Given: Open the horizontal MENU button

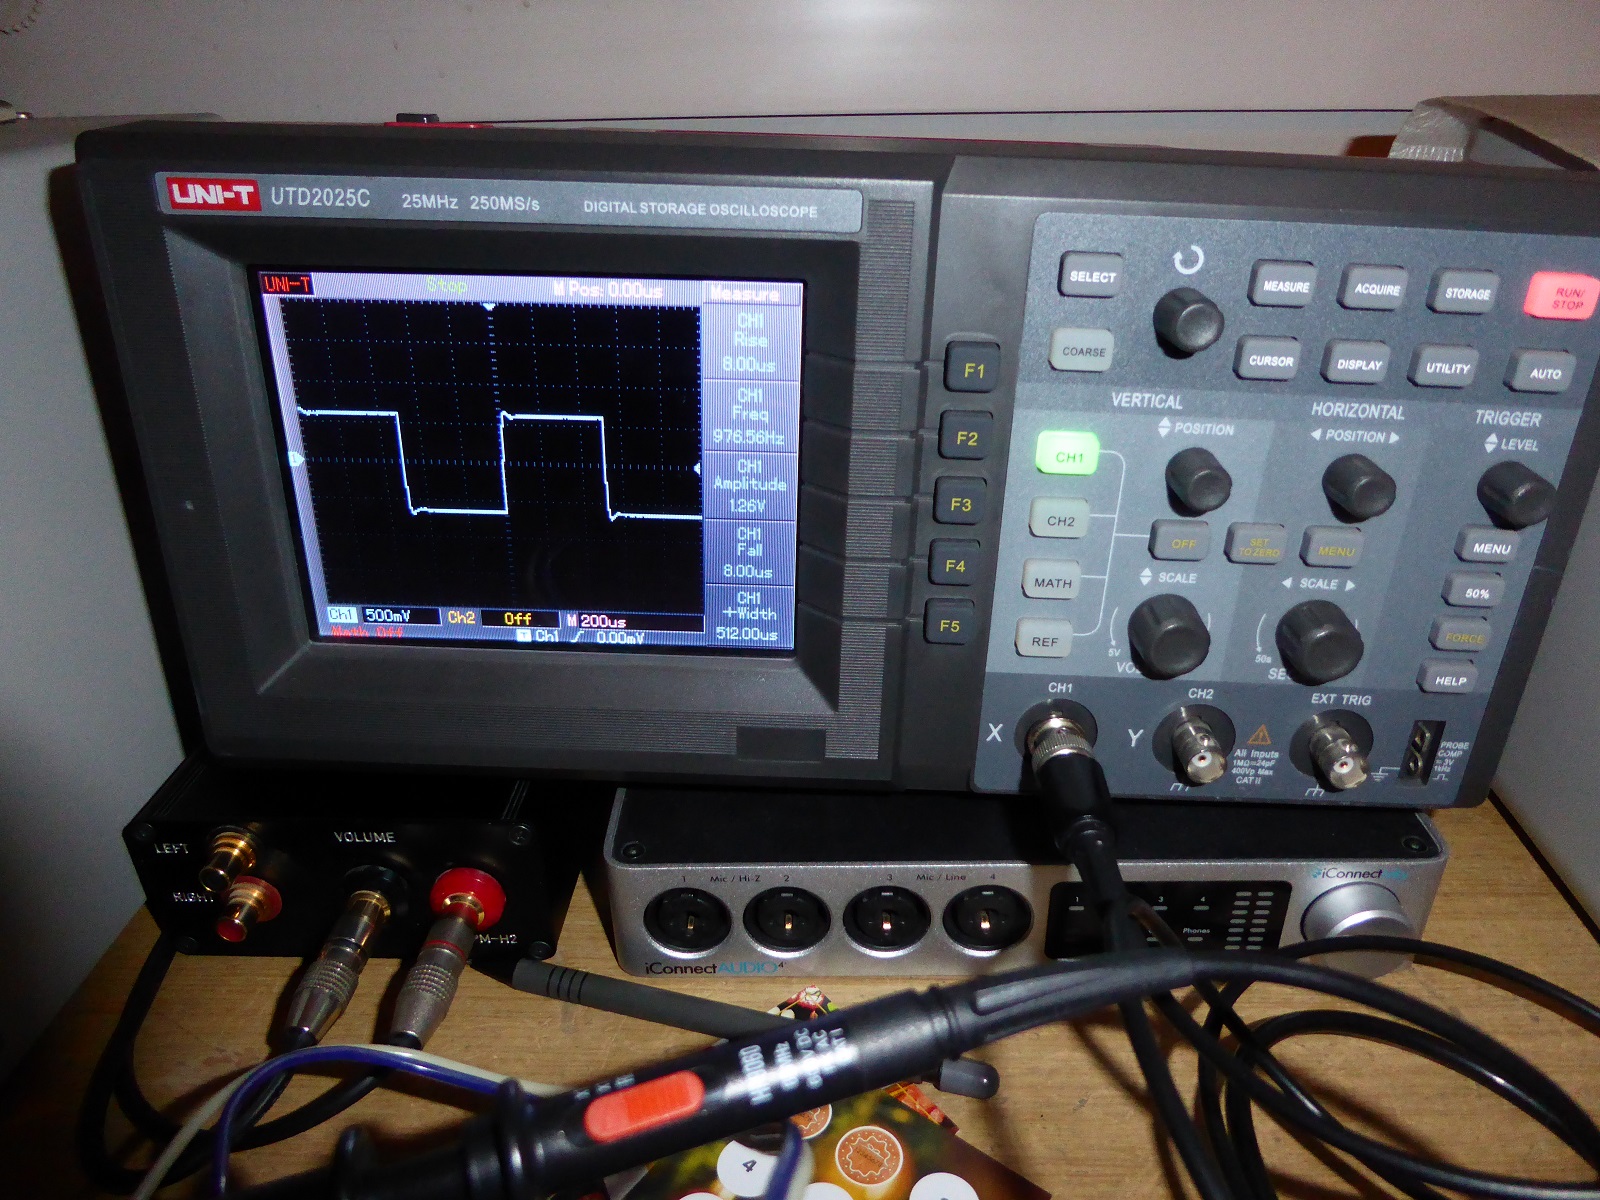Looking at the screenshot, I should pyautogui.click(x=1335, y=550).
